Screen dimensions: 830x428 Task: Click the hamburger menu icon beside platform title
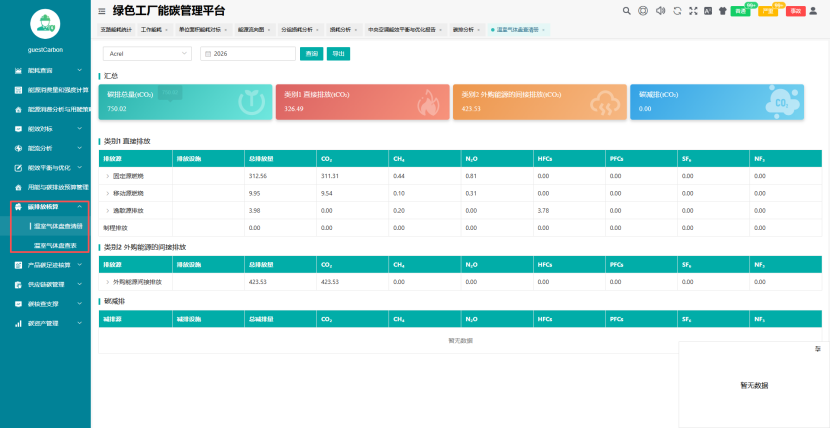(x=102, y=11)
